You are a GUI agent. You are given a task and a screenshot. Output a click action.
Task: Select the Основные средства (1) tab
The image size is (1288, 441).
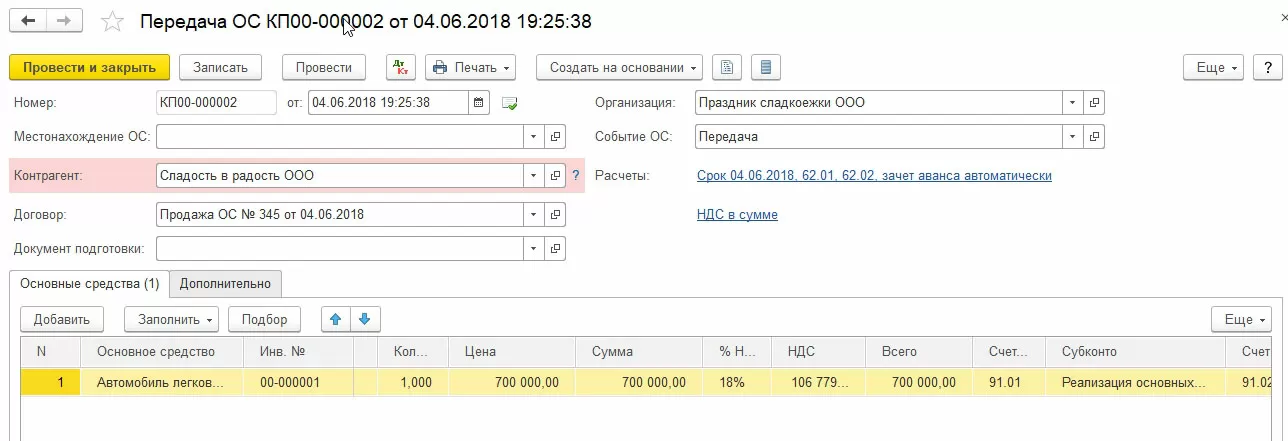coord(90,284)
